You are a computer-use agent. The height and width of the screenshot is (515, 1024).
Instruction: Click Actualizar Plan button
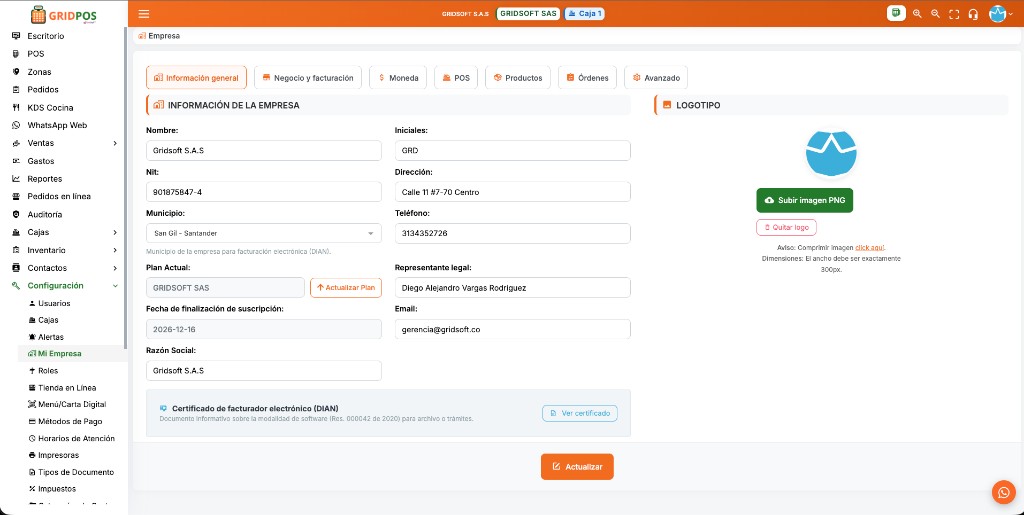point(346,288)
